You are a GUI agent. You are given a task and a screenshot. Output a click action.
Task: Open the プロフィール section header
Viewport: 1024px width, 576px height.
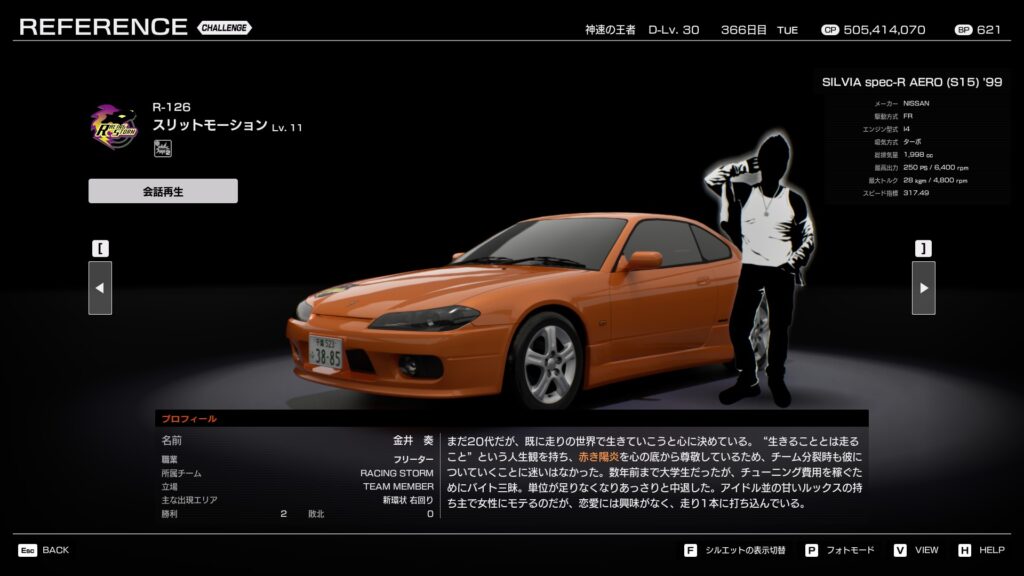[x=189, y=419]
